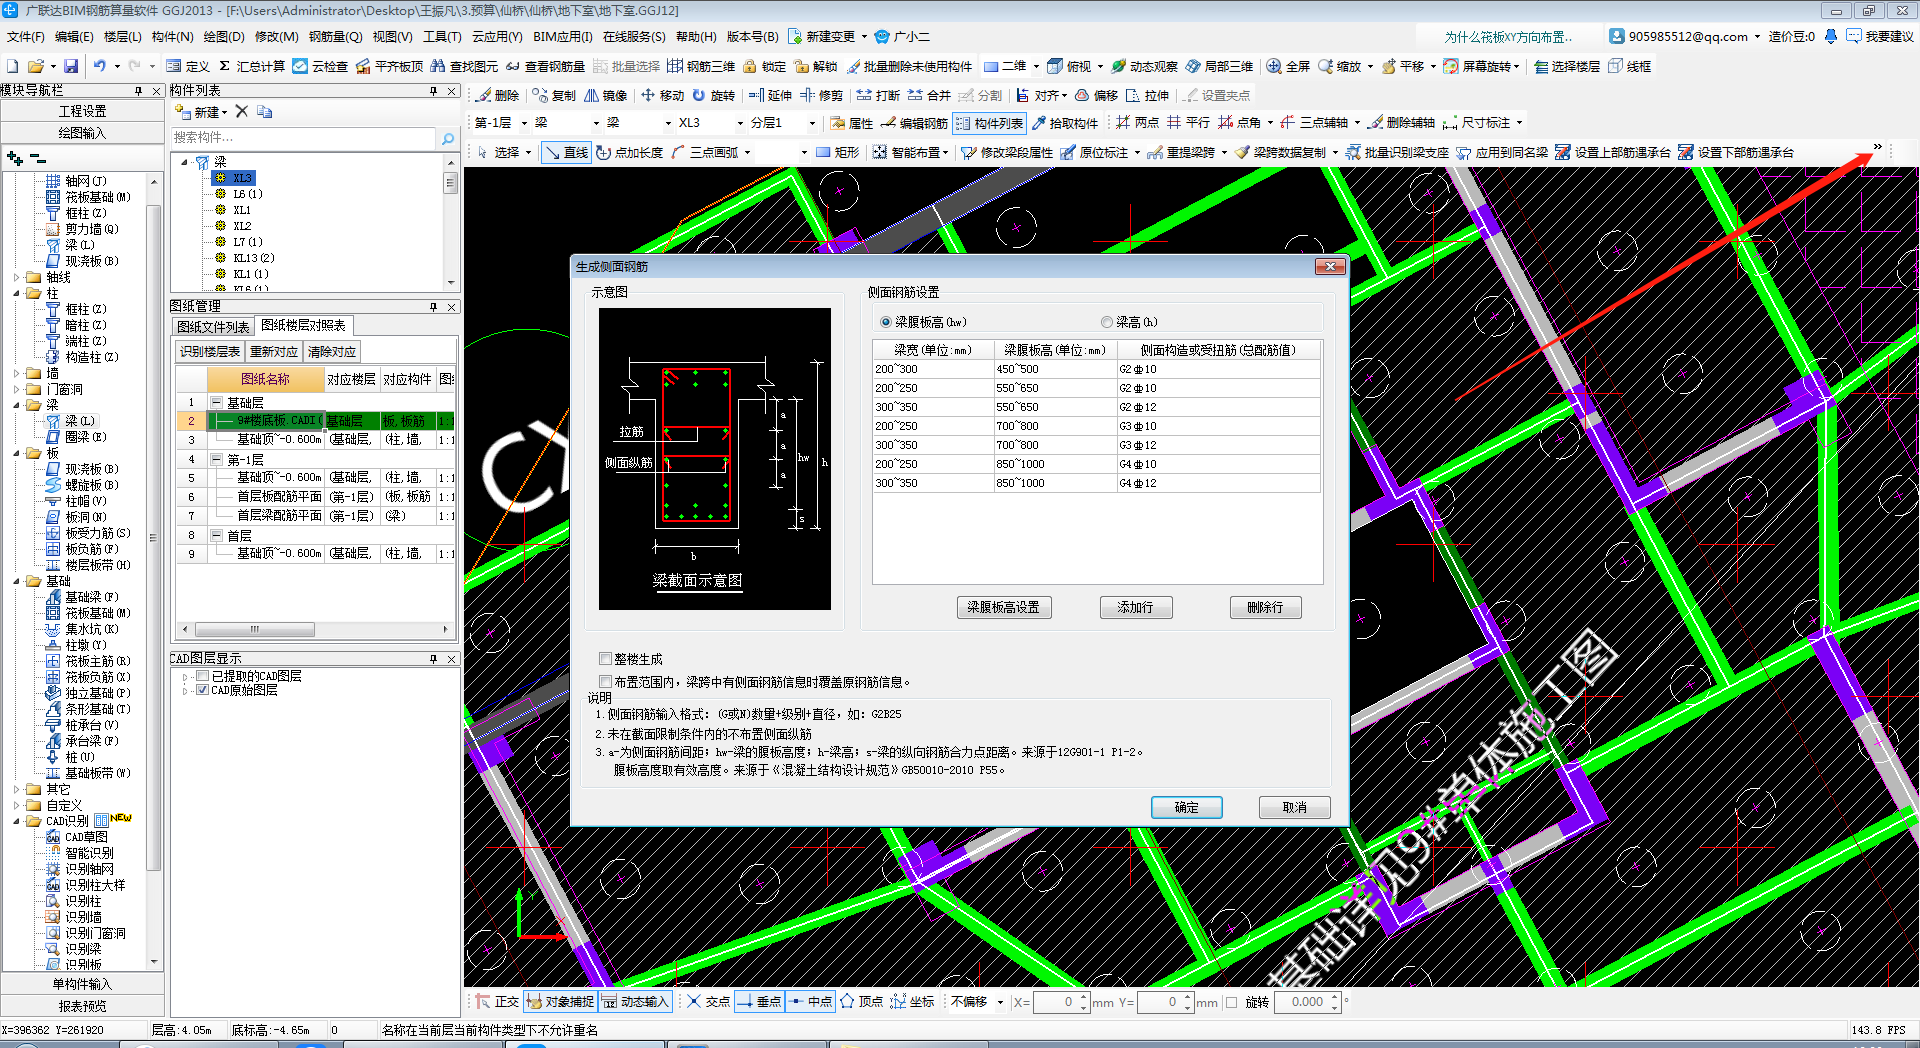The width and height of the screenshot is (1920, 1048).
Task: Click 应用到同名梁 apply to same-name beams
Action: tap(1502, 152)
